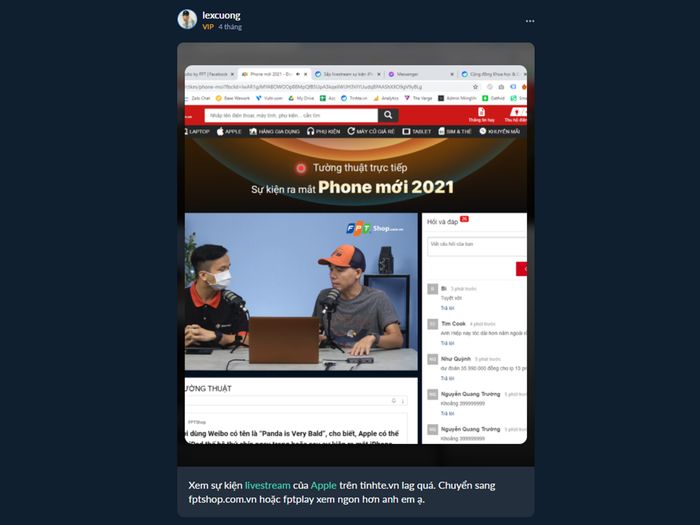700x525 pixels.
Task: Select the APPLE category with apple icon
Action: [x=229, y=131]
